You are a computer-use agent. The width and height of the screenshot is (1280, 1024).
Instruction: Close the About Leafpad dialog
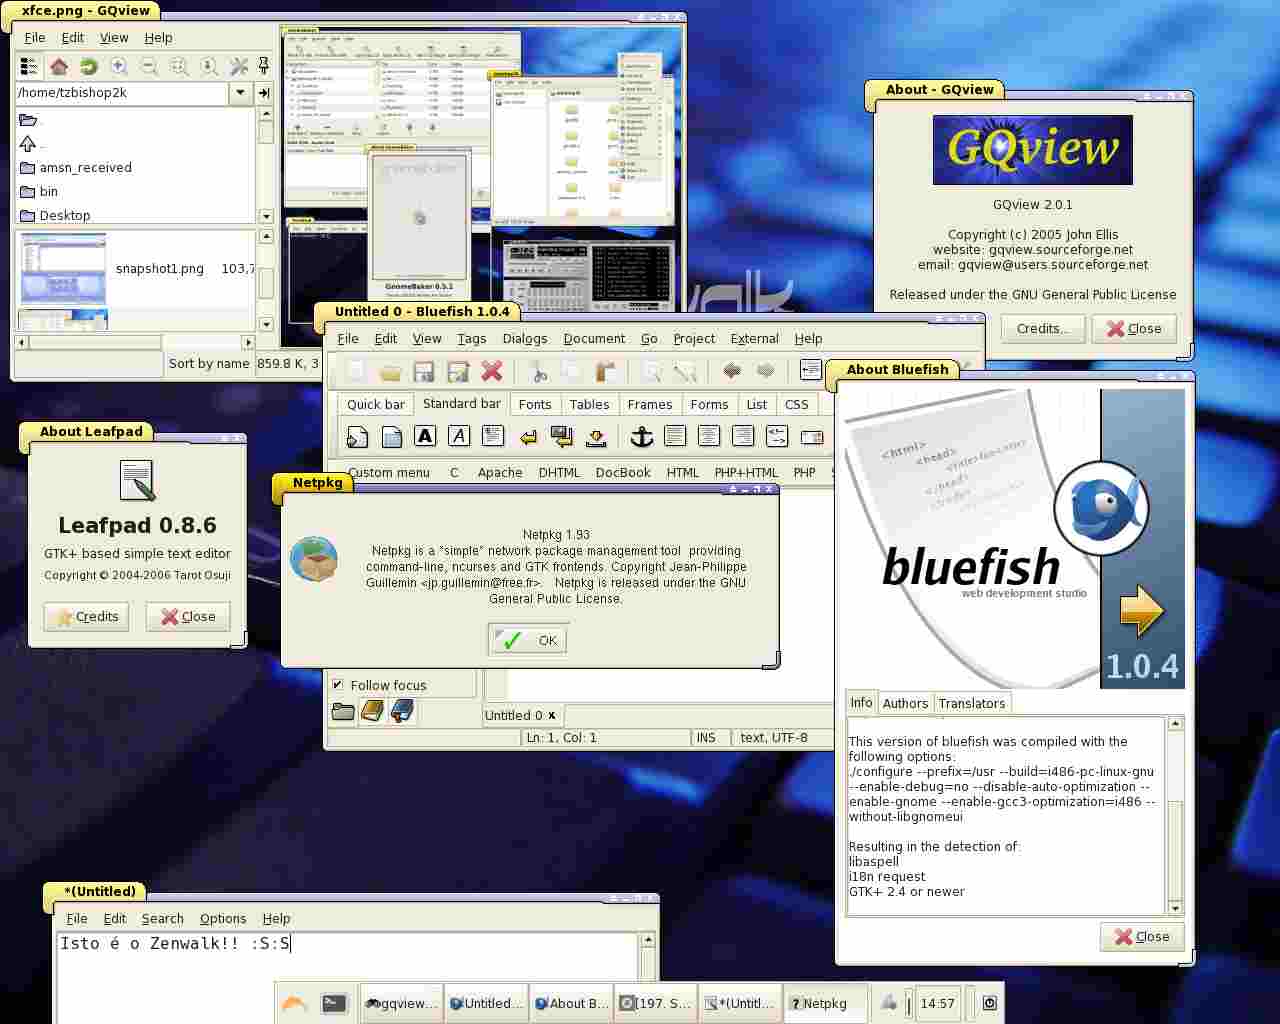[188, 617]
